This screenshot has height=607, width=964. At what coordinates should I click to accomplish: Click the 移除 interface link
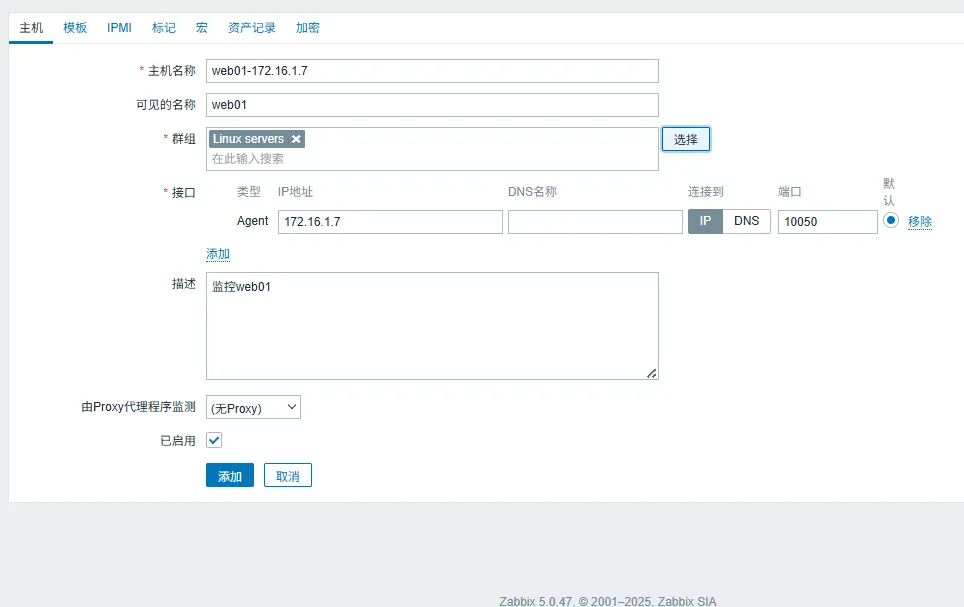click(x=920, y=222)
